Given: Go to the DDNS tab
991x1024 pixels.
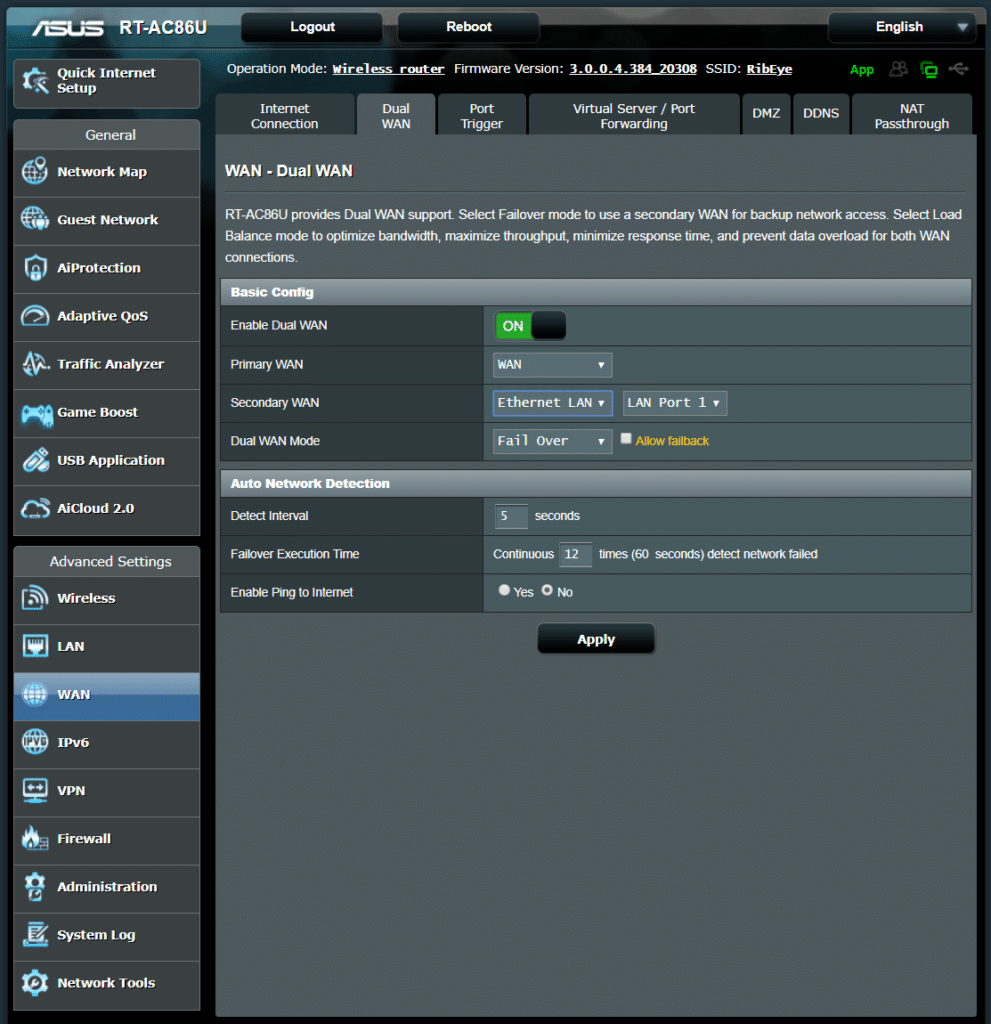Looking at the screenshot, I should (x=821, y=113).
